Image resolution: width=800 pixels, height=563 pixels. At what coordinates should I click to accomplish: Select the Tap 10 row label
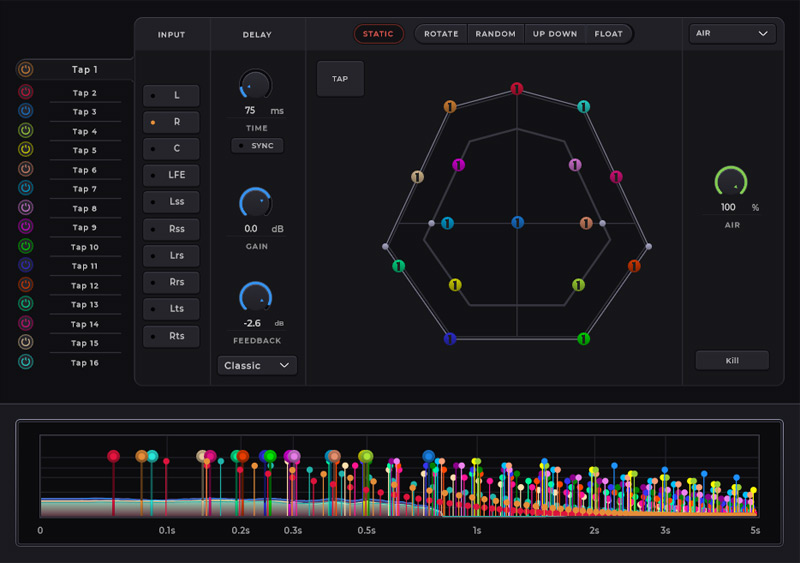click(85, 247)
